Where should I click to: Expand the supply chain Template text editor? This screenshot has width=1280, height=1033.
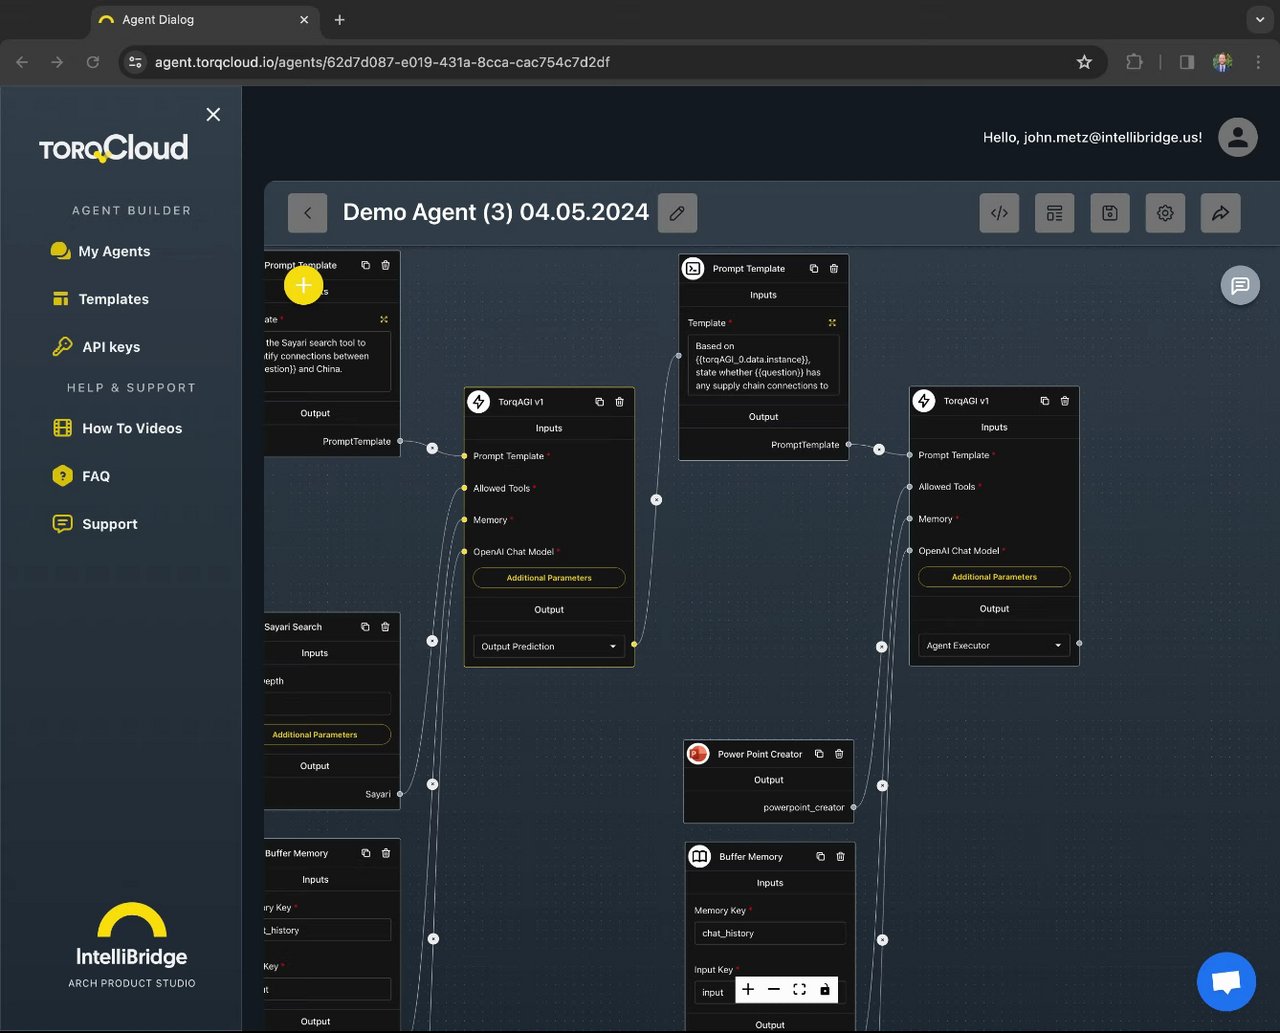tap(832, 323)
